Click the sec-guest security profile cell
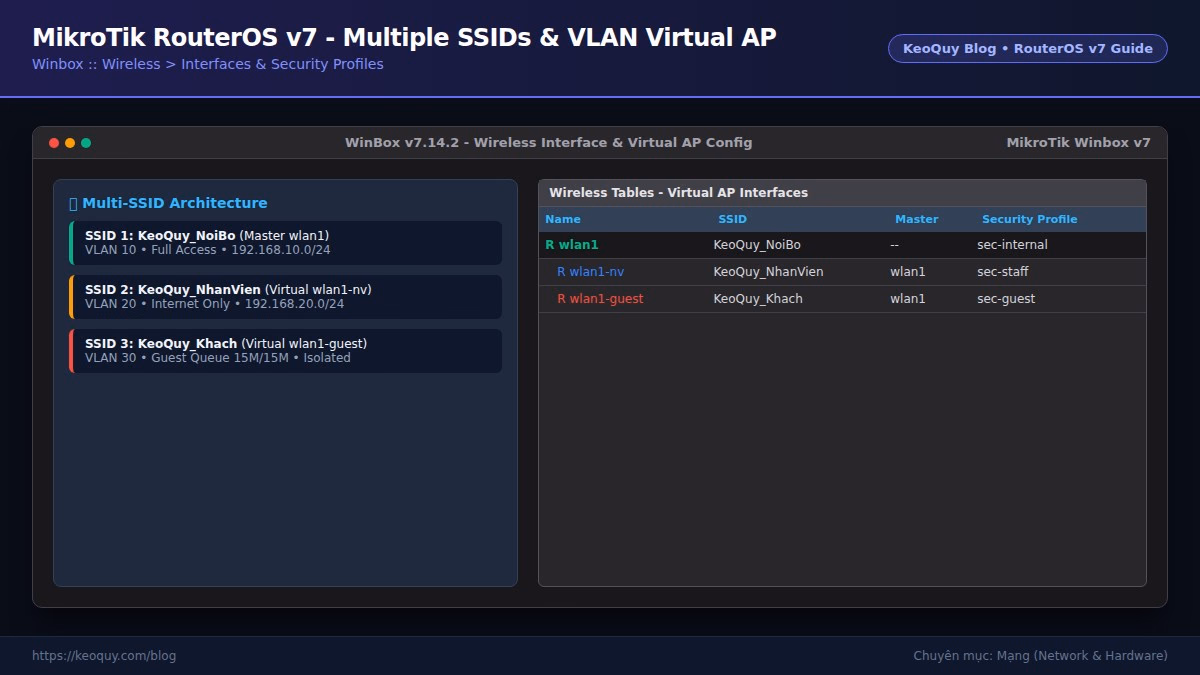The height and width of the screenshot is (675, 1200). (x=1006, y=299)
